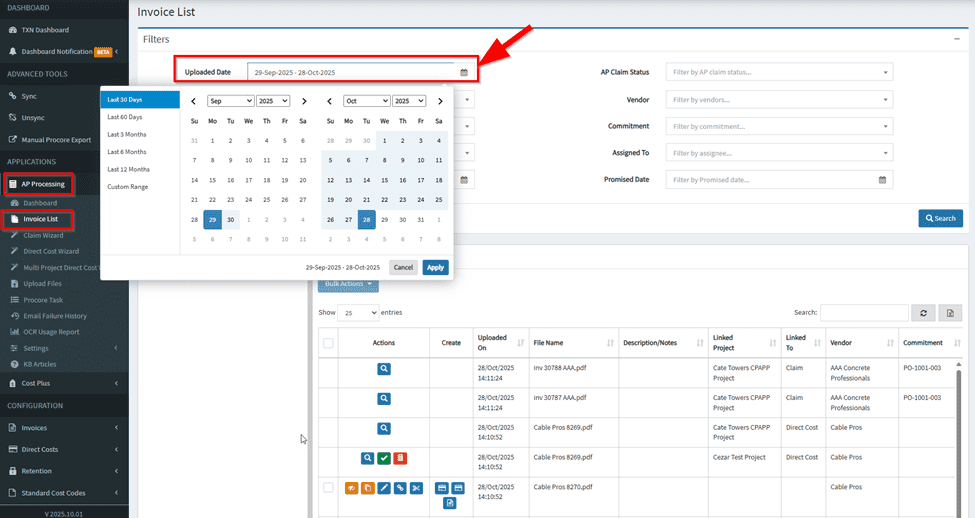Viewport: 975px width, 518px height.
Task: Tick the select-all checkbox in table header
Action: point(328,343)
